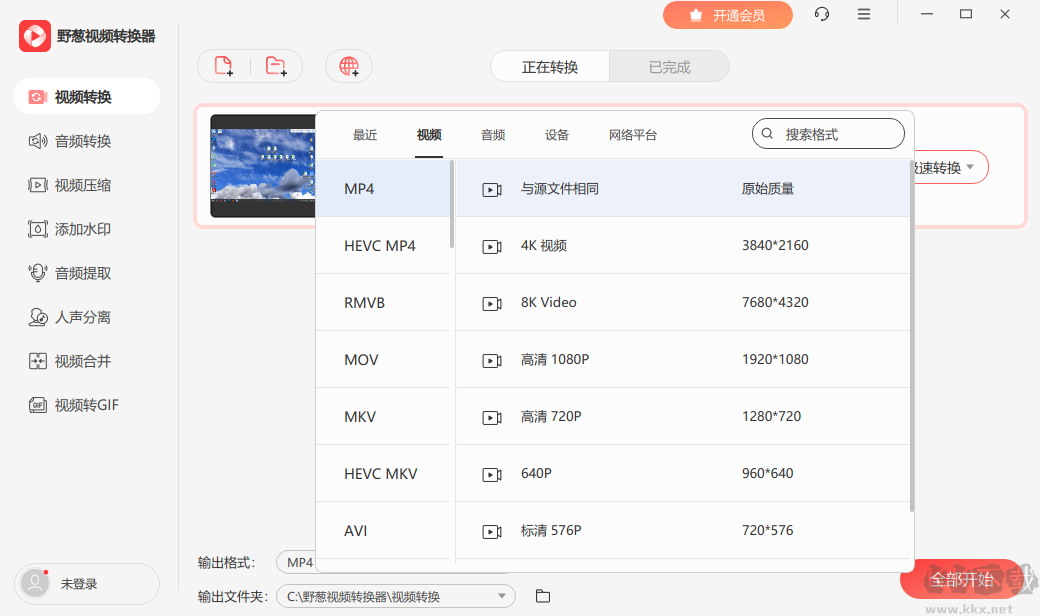Image resolution: width=1040 pixels, height=616 pixels.
Task: Switch to the 音频 format category
Action: [x=492, y=134]
